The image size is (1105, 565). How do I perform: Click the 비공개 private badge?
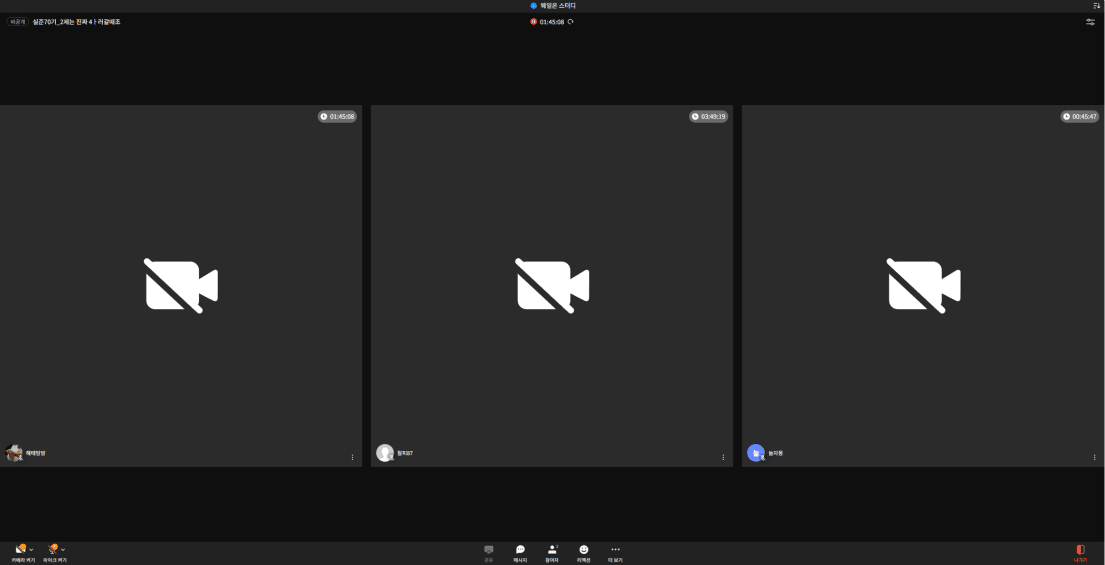click(x=18, y=22)
